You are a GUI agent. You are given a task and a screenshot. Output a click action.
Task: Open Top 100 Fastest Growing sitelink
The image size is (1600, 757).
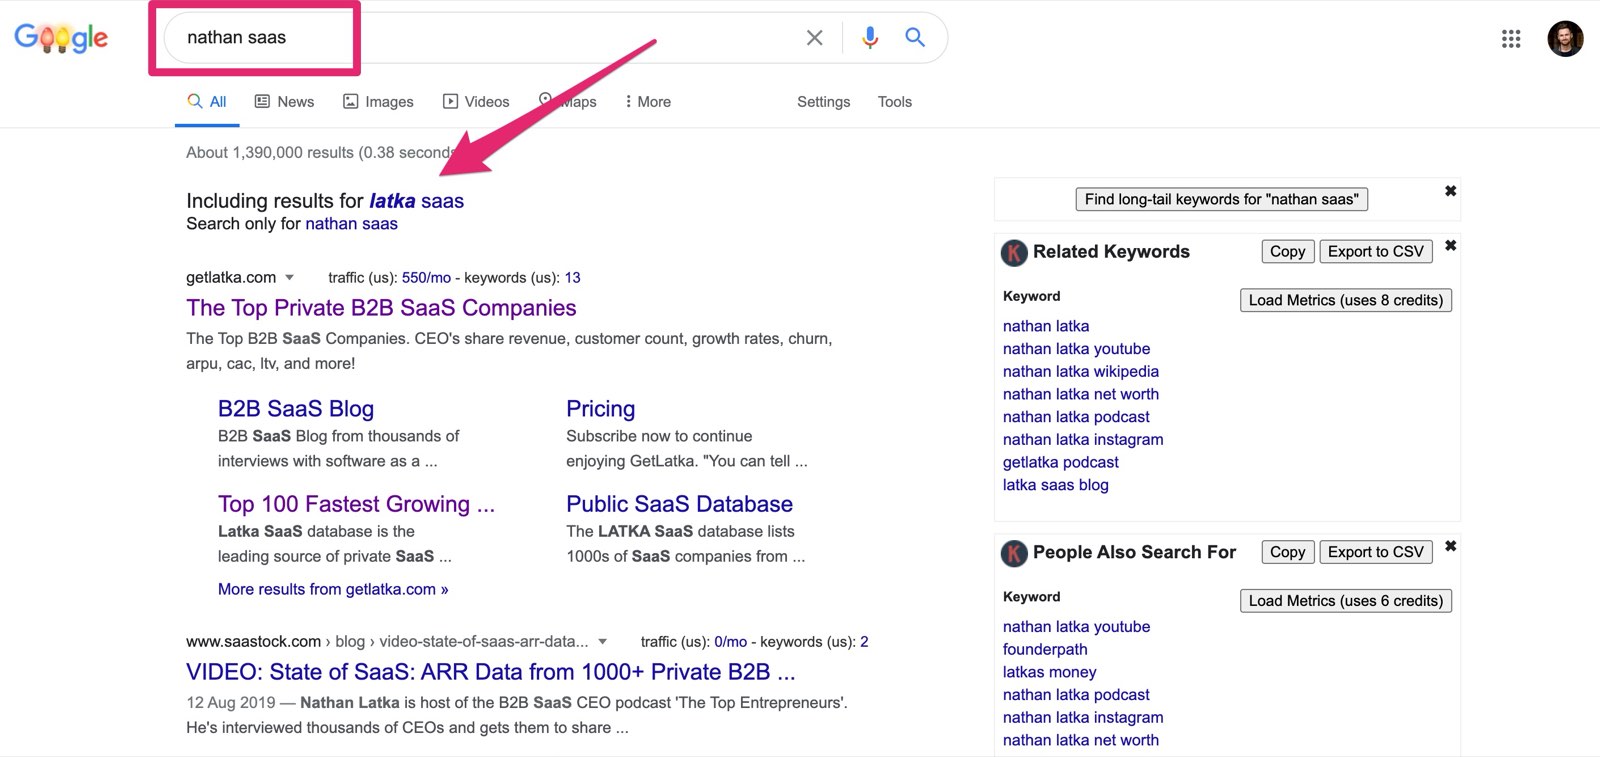(x=356, y=504)
